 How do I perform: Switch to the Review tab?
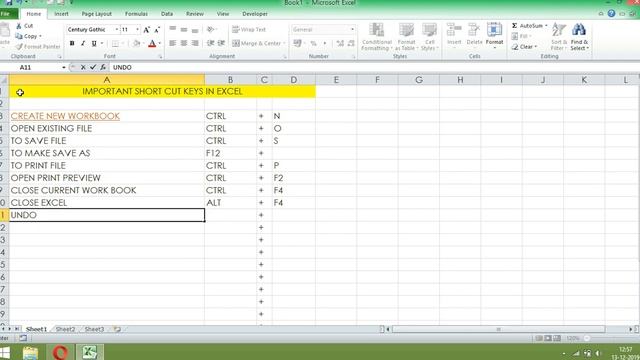pos(195,14)
